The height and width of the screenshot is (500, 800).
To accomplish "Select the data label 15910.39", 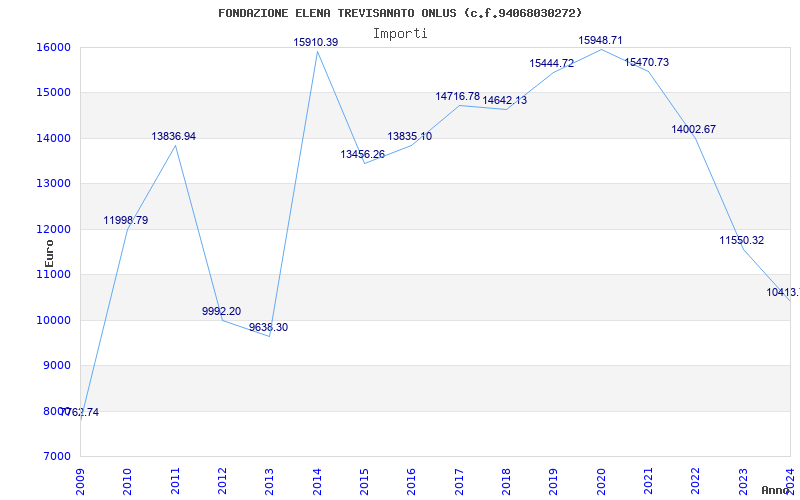I will point(315,42).
